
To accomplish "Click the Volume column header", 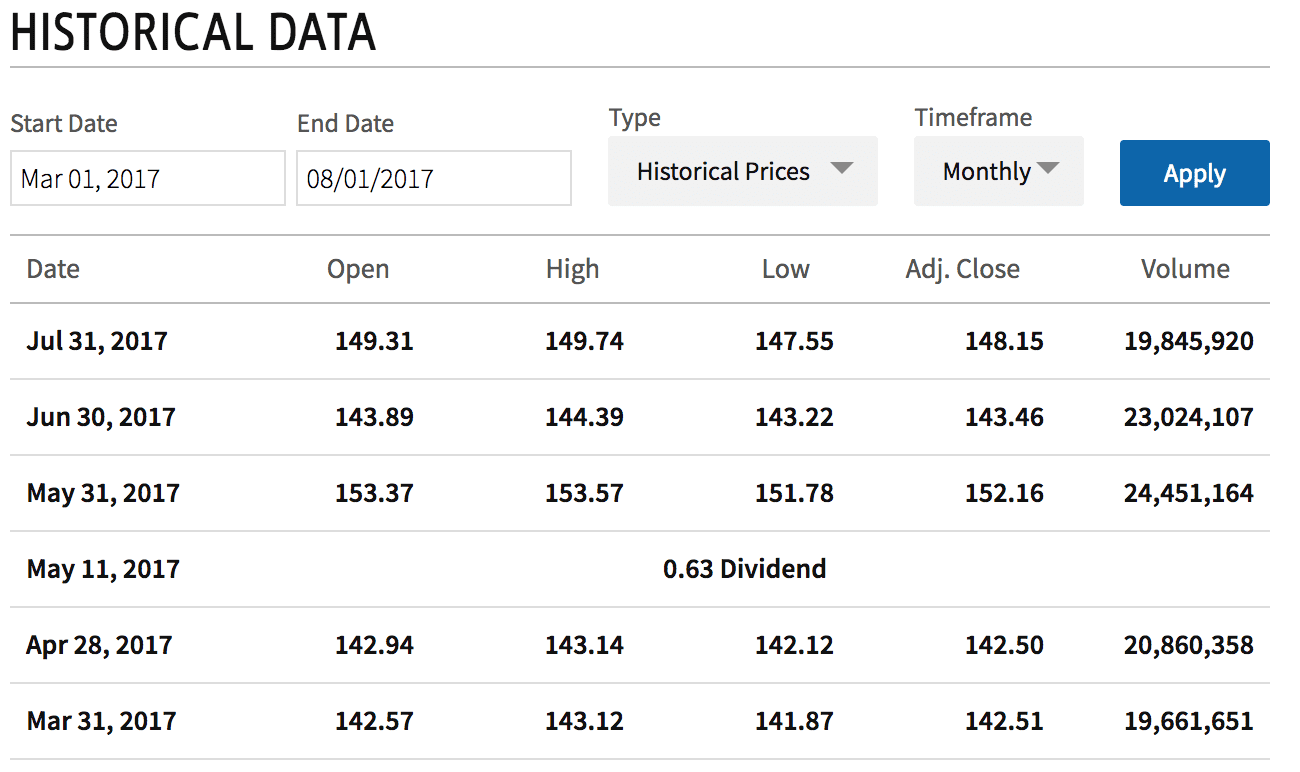I will (1185, 269).
